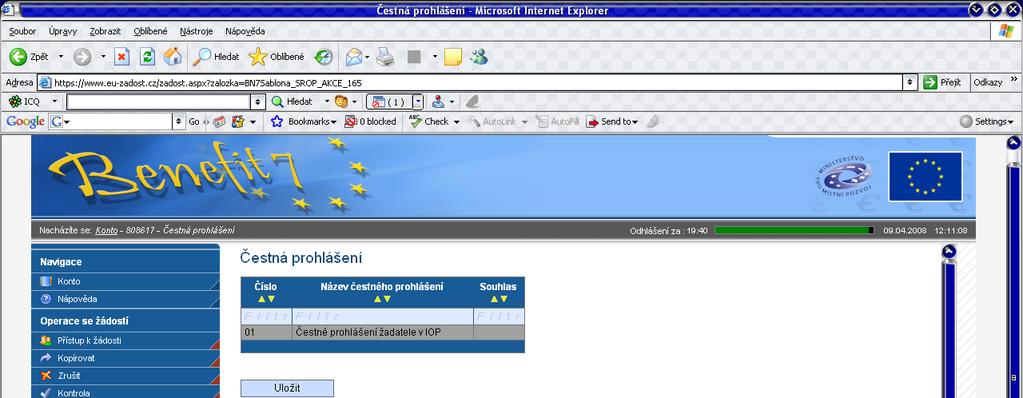Open Forward button history dropdown arrow

(x=103, y=57)
